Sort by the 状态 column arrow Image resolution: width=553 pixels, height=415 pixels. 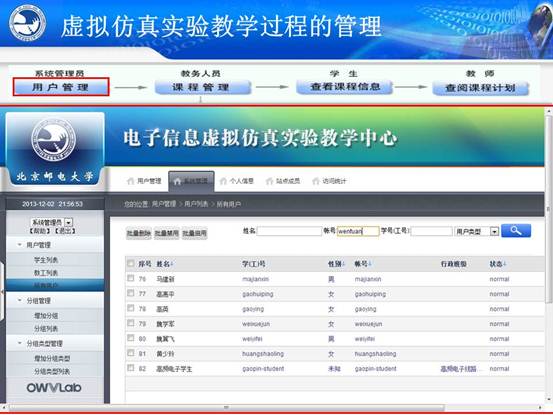(x=505, y=264)
